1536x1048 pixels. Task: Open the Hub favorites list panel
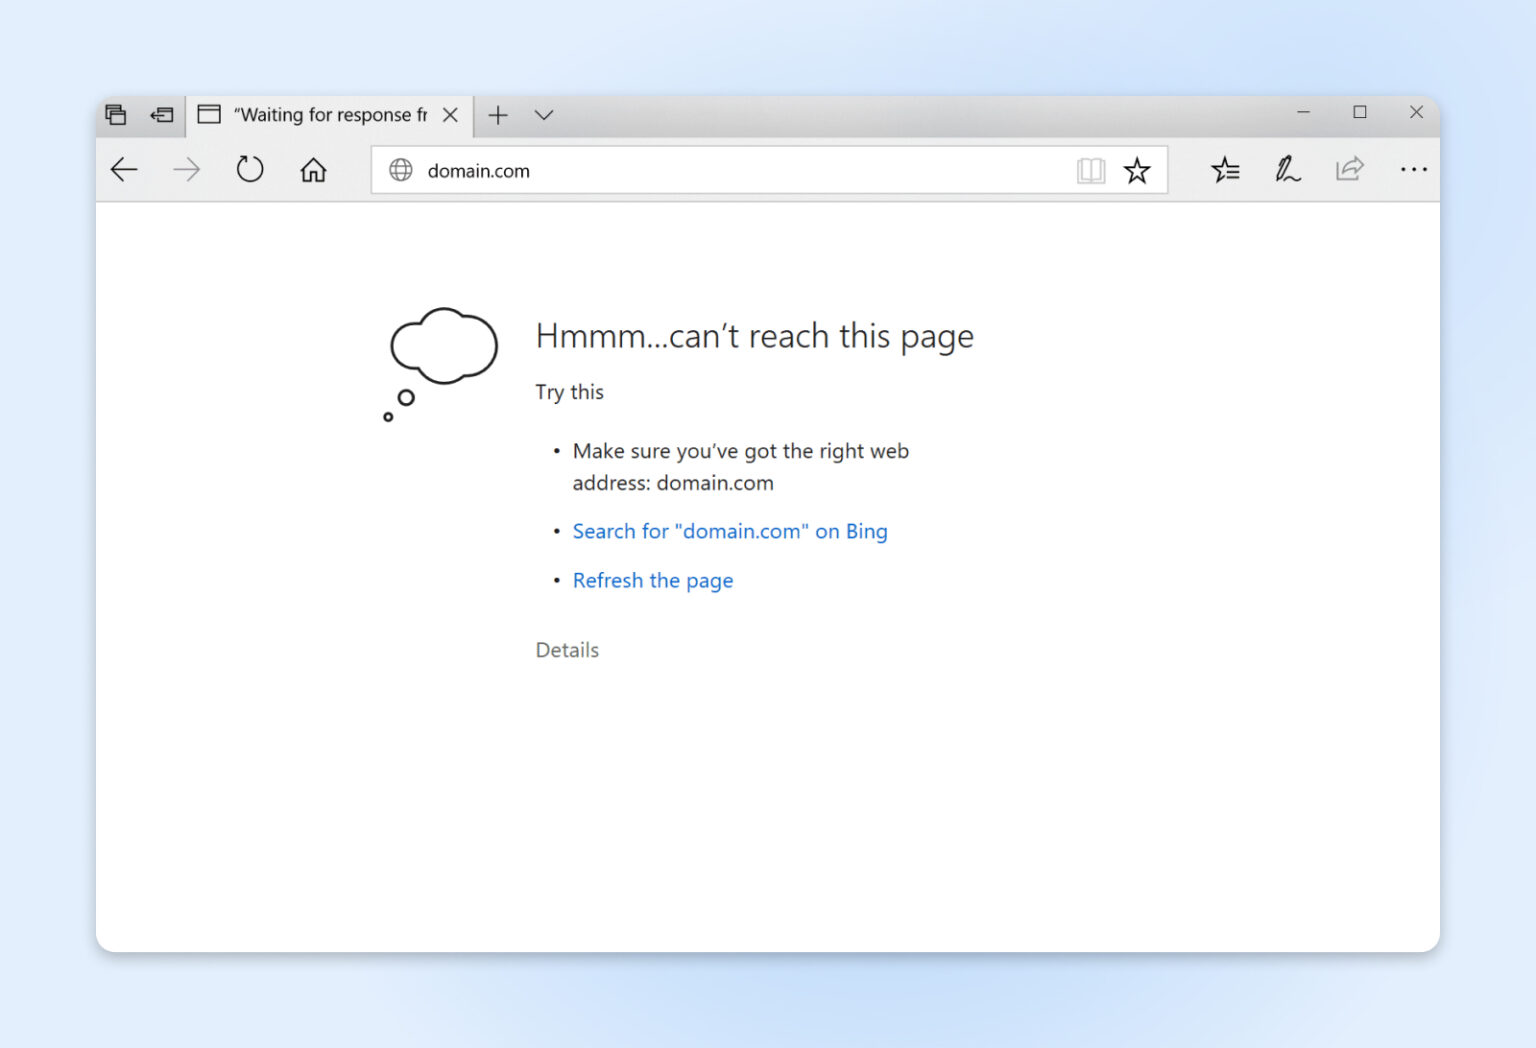(1224, 170)
